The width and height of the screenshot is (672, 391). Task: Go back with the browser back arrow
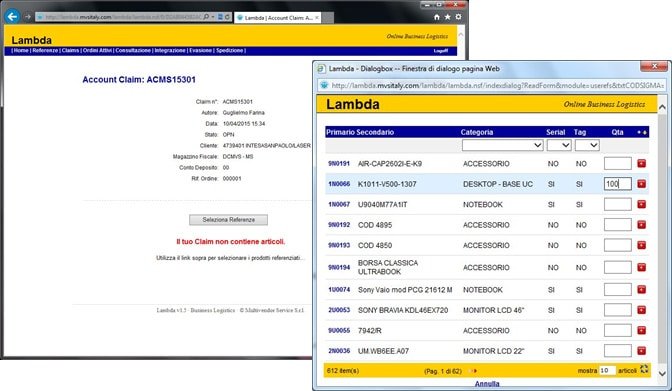tap(12, 17)
